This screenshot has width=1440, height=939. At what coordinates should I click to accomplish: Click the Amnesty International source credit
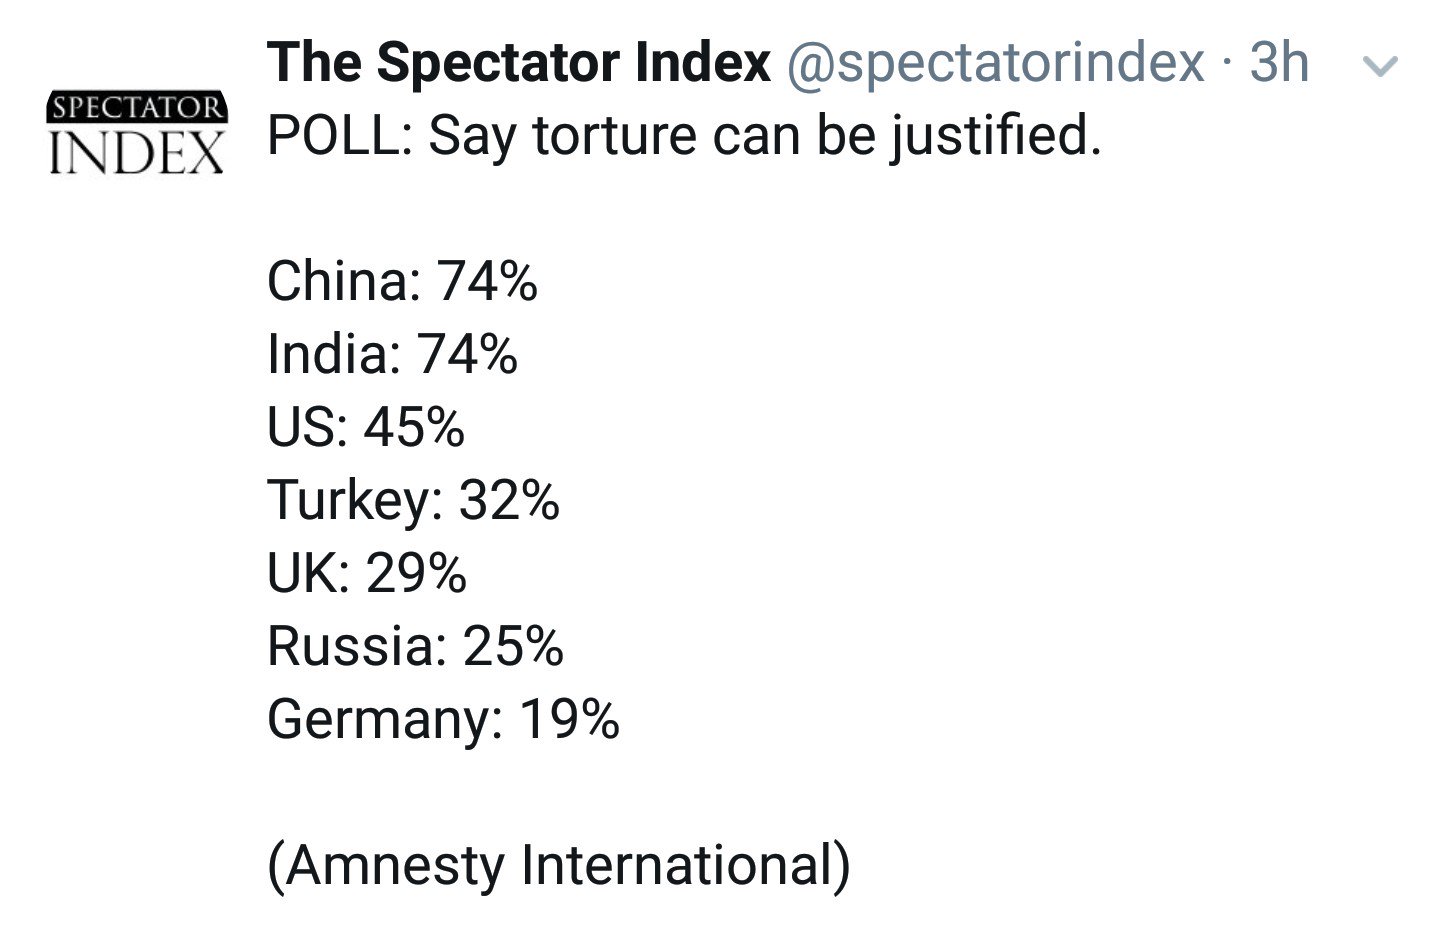(559, 865)
